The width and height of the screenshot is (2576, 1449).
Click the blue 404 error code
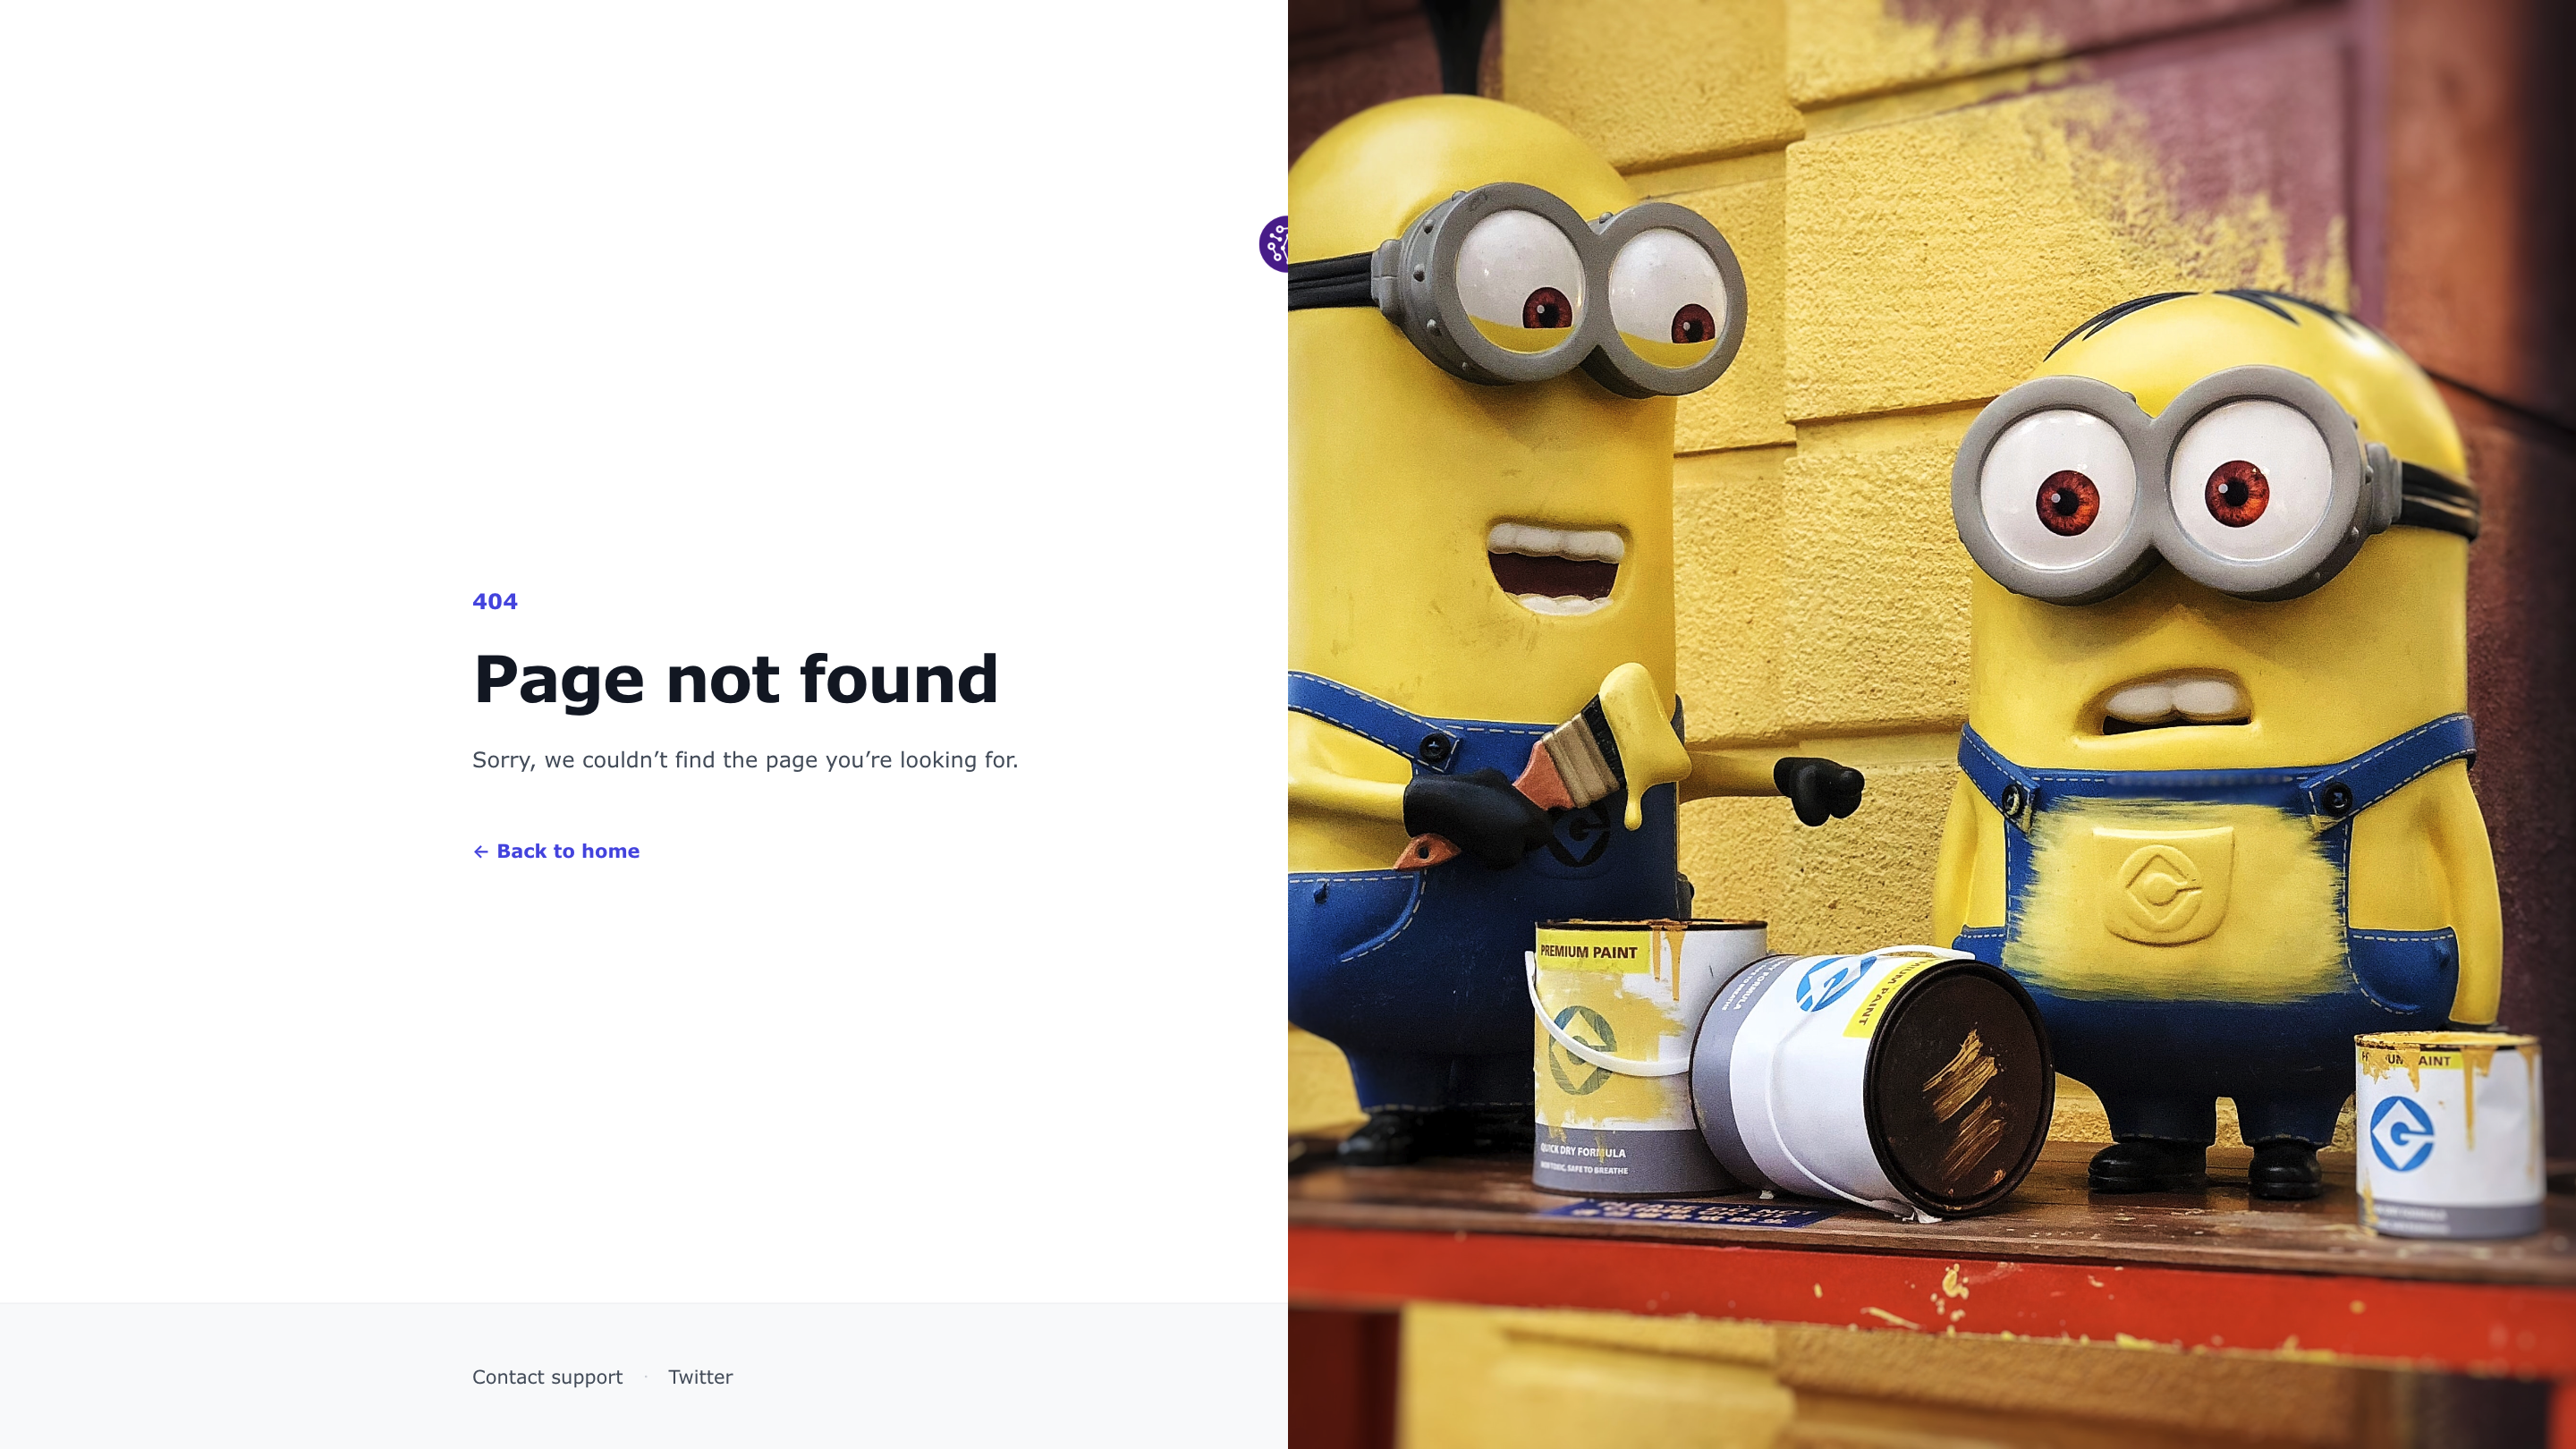495,601
